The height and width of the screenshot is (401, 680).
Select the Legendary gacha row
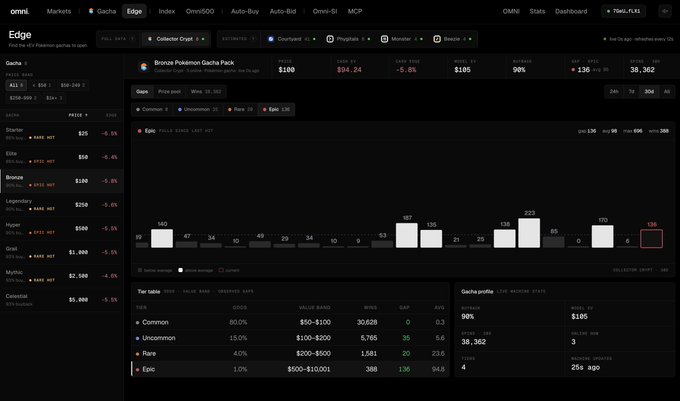(62, 205)
